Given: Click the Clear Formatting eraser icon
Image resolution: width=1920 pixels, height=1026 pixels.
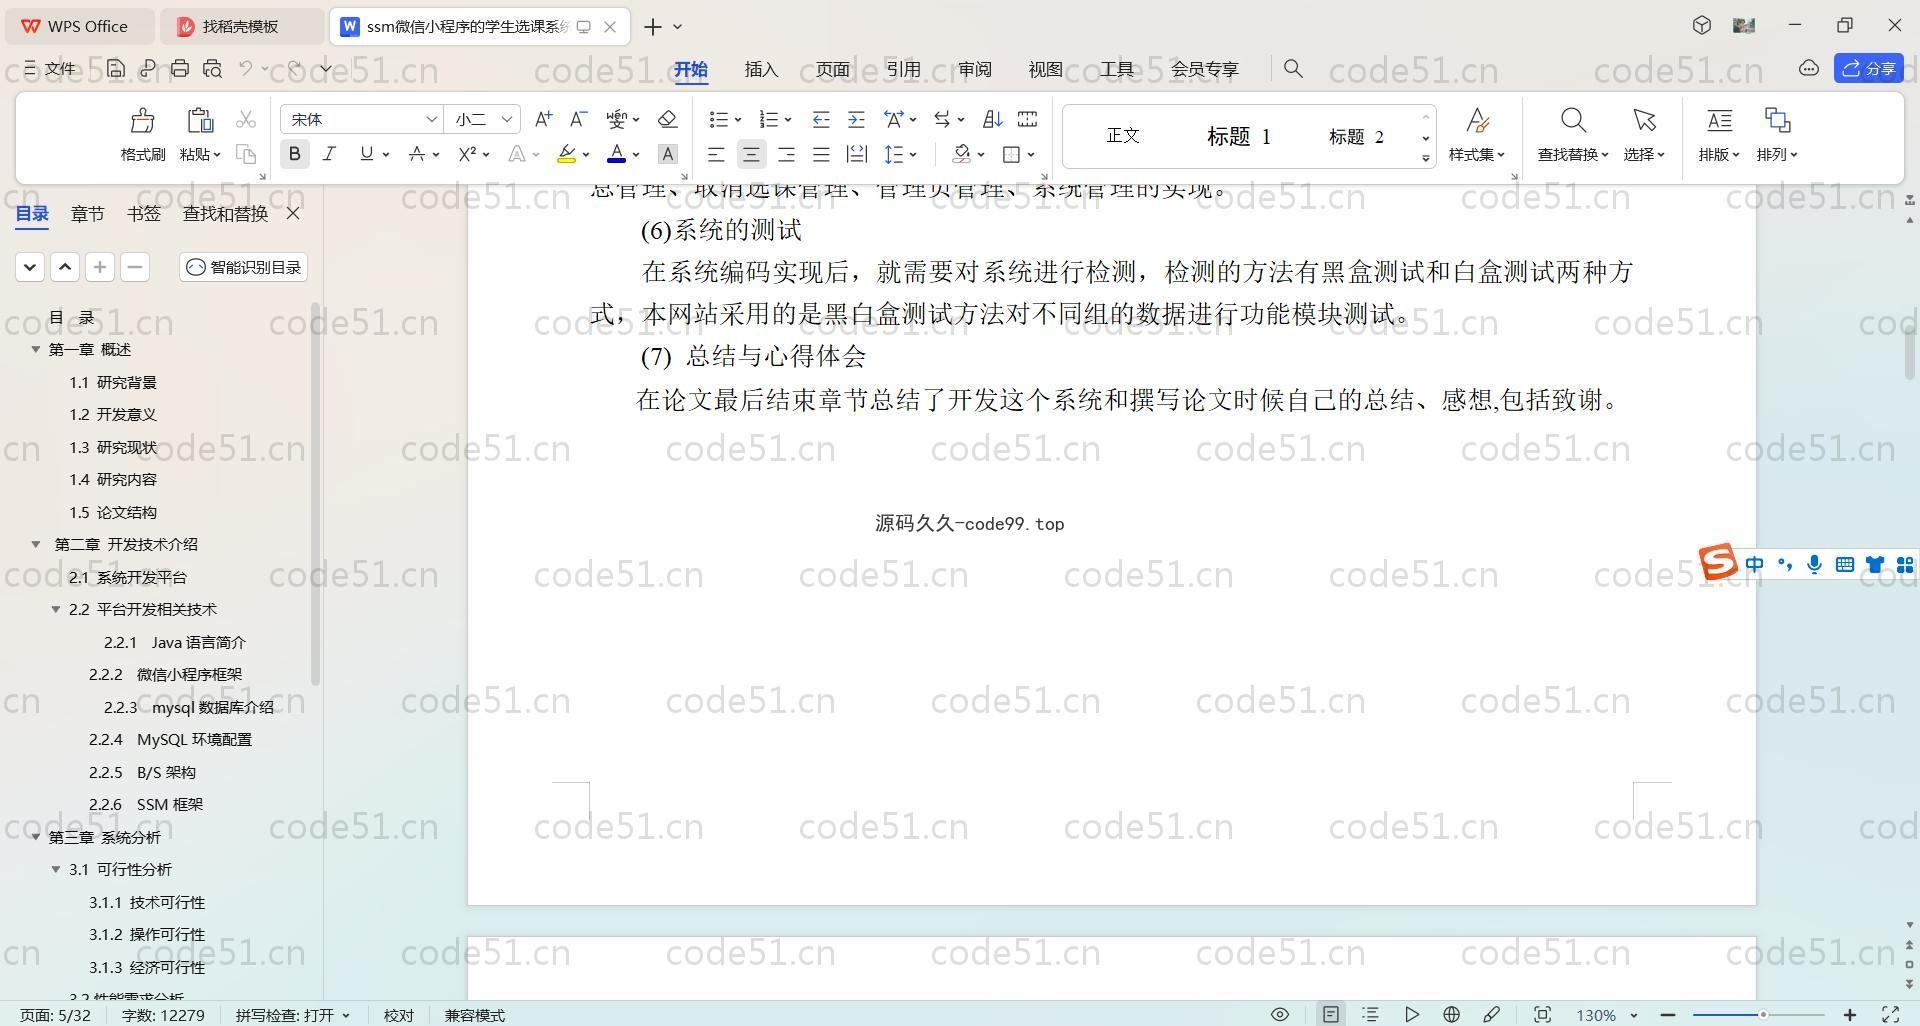Looking at the screenshot, I should [x=667, y=119].
